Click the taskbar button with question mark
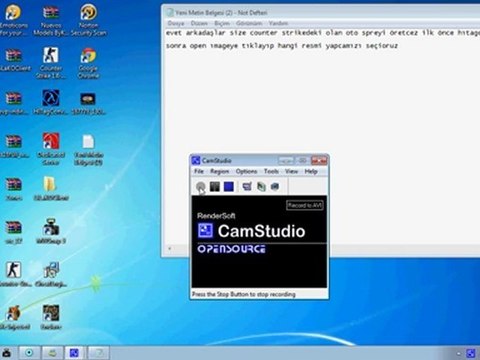480x360 pixels. point(99,353)
